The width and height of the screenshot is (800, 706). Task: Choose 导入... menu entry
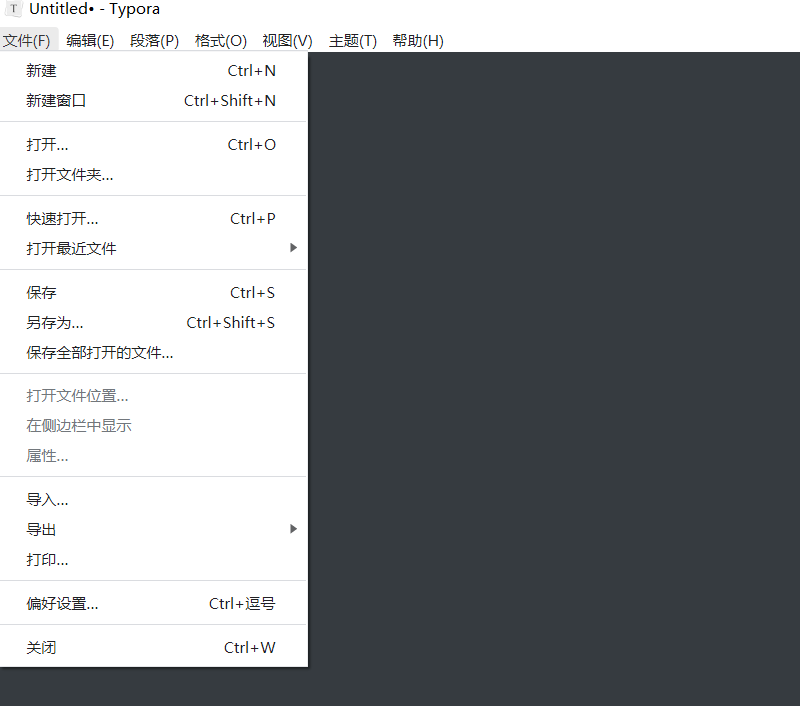(154, 500)
